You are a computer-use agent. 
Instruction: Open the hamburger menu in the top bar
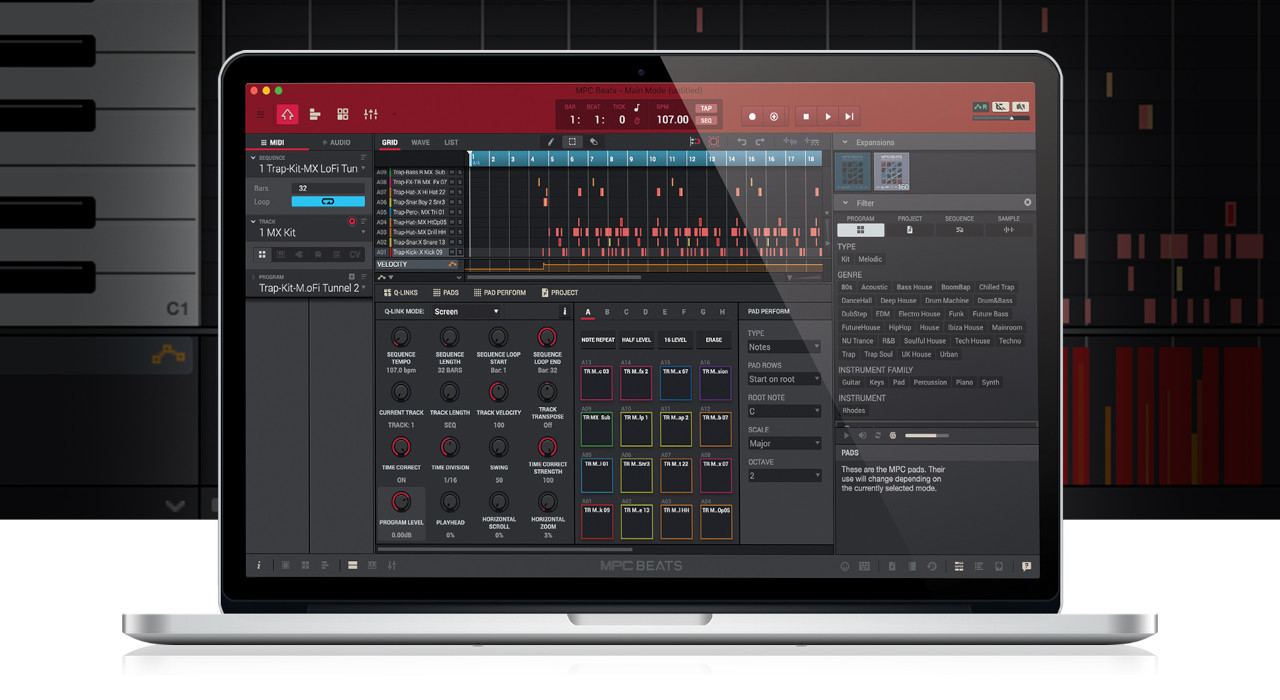[261, 115]
